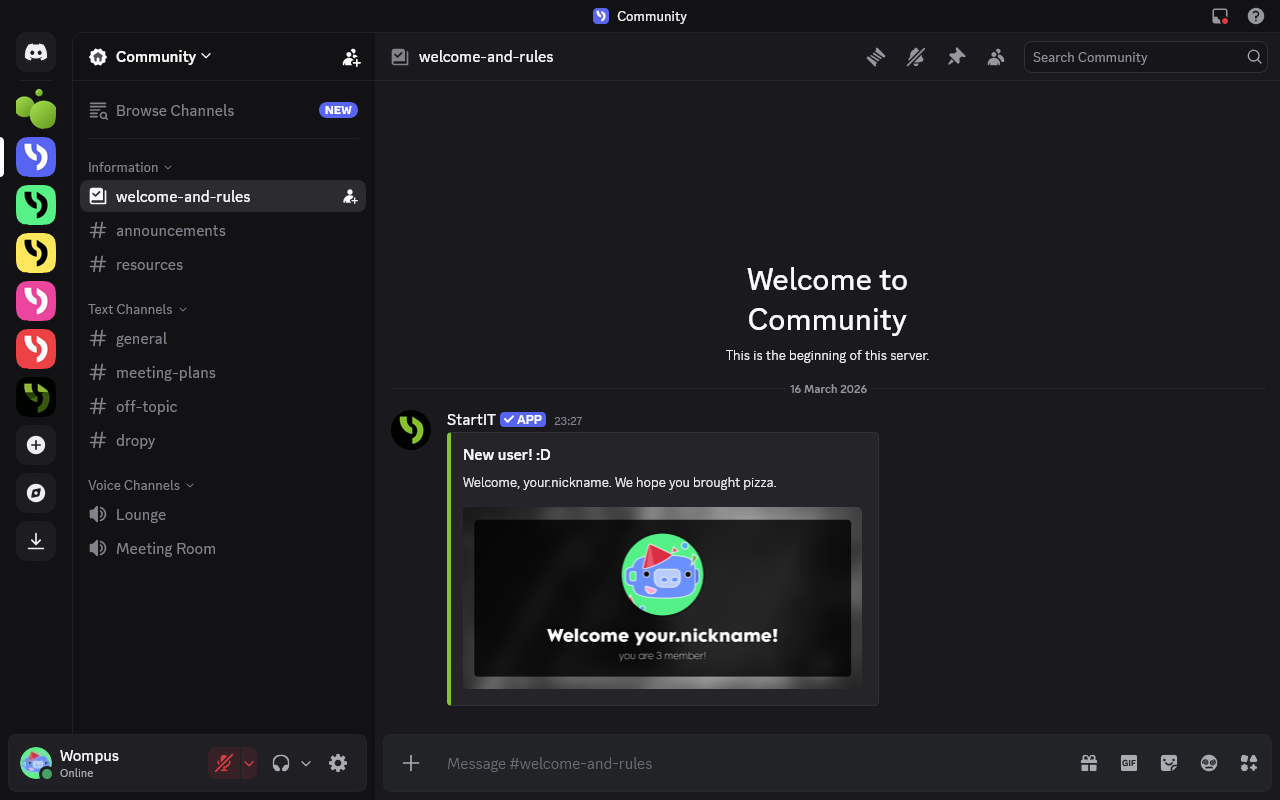Unmute the microphone
Image resolution: width=1280 pixels, height=800 pixels.
[x=222, y=762]
